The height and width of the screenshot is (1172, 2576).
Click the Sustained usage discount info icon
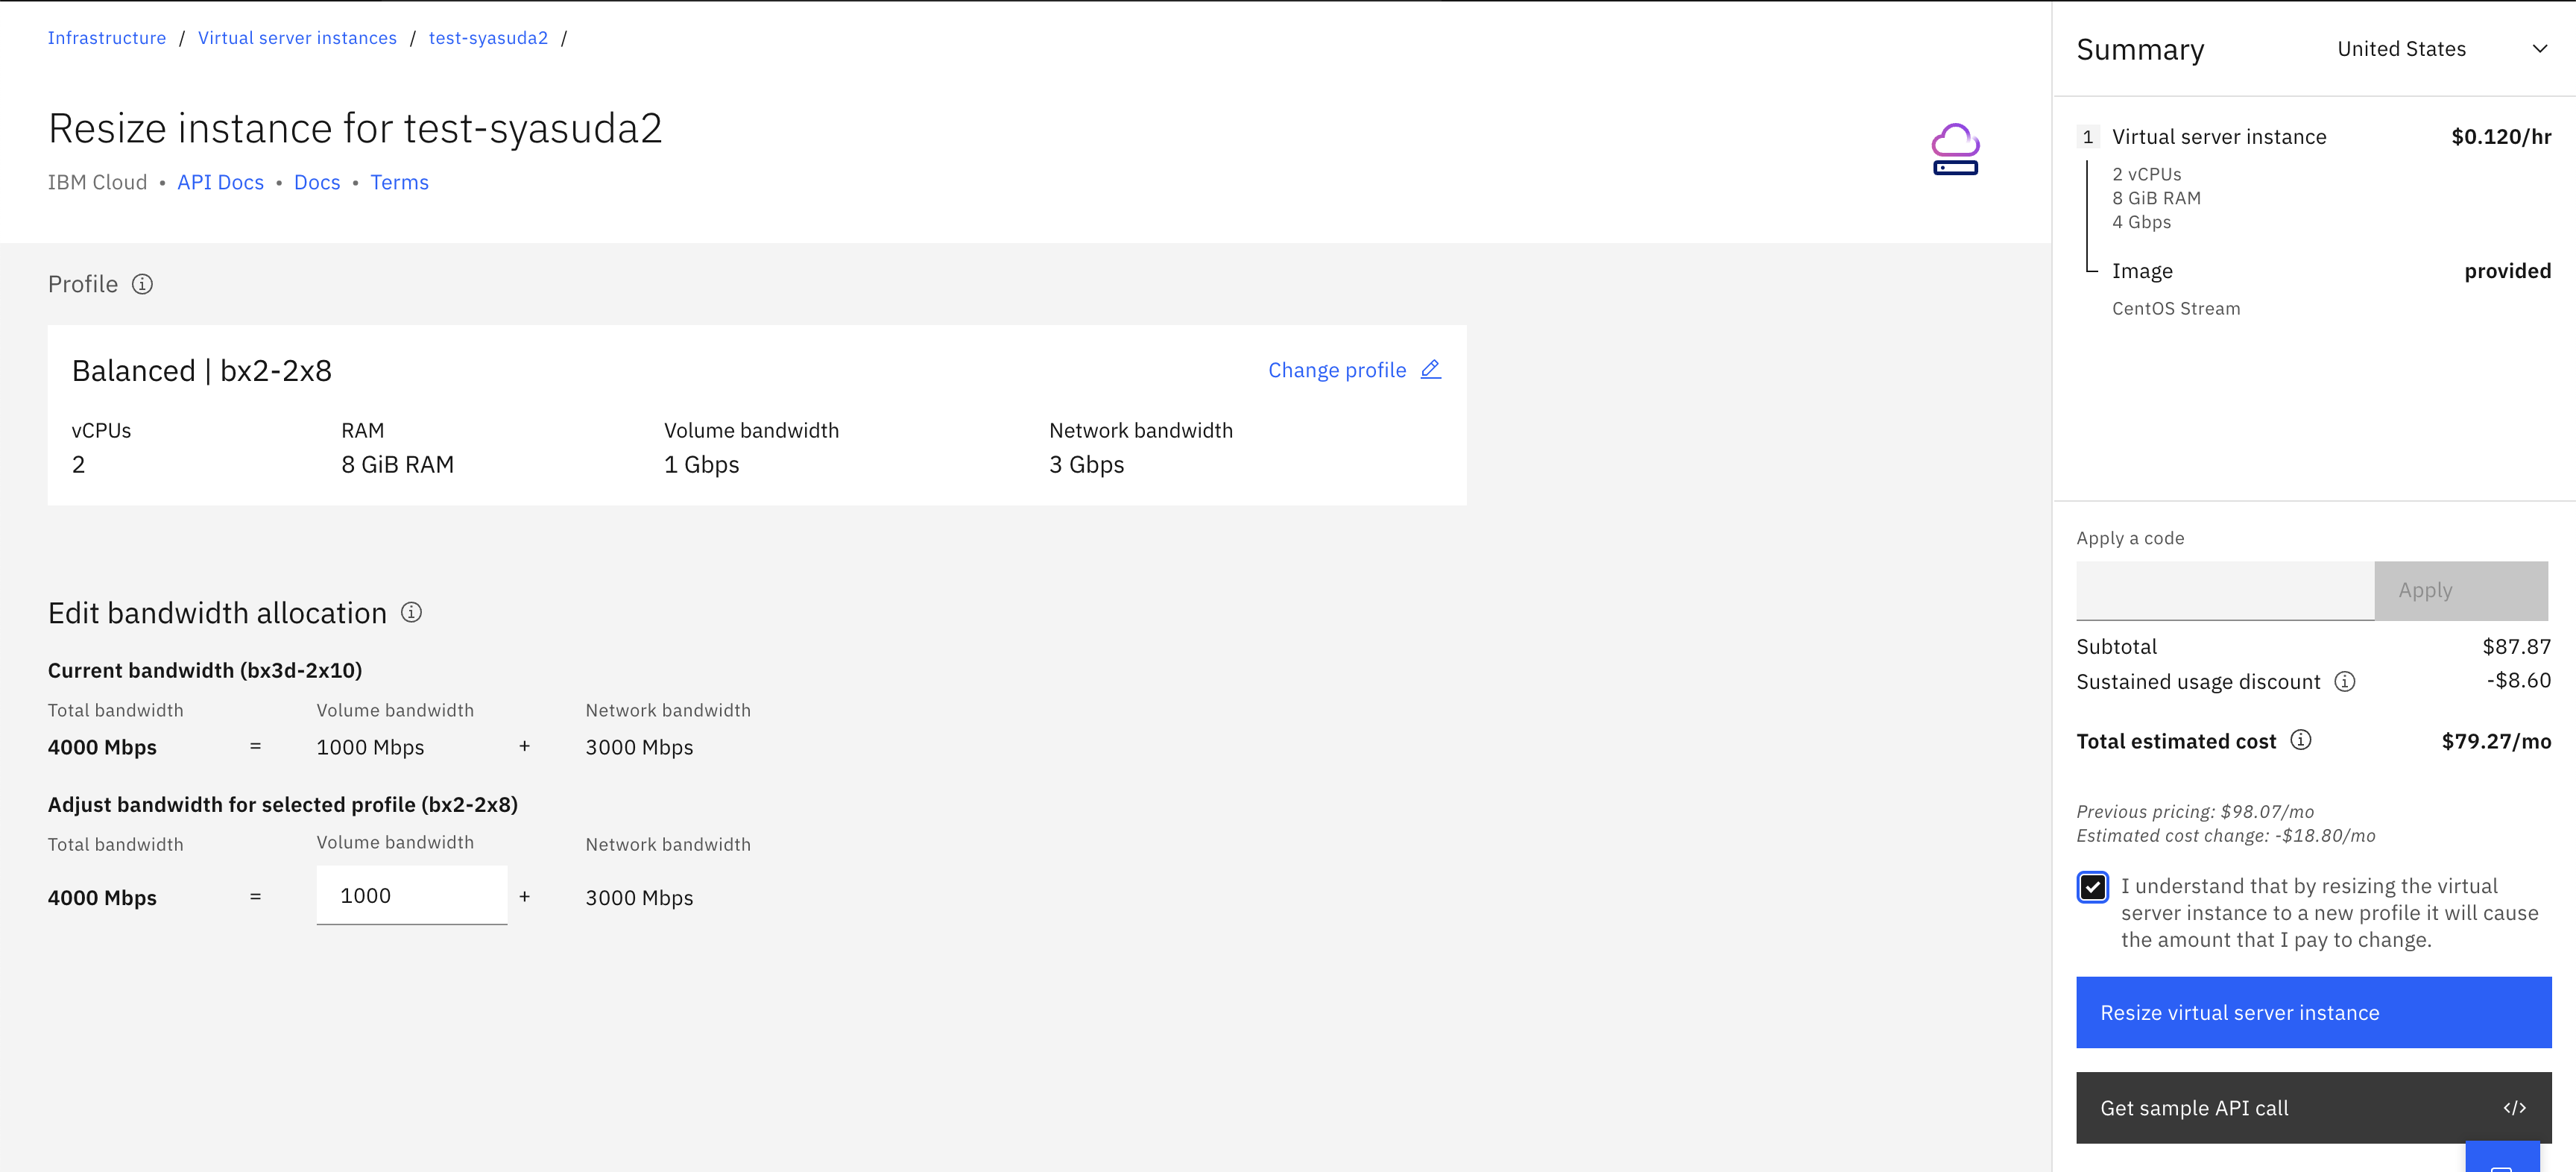pyautogui.click(x=2345, y=681)
